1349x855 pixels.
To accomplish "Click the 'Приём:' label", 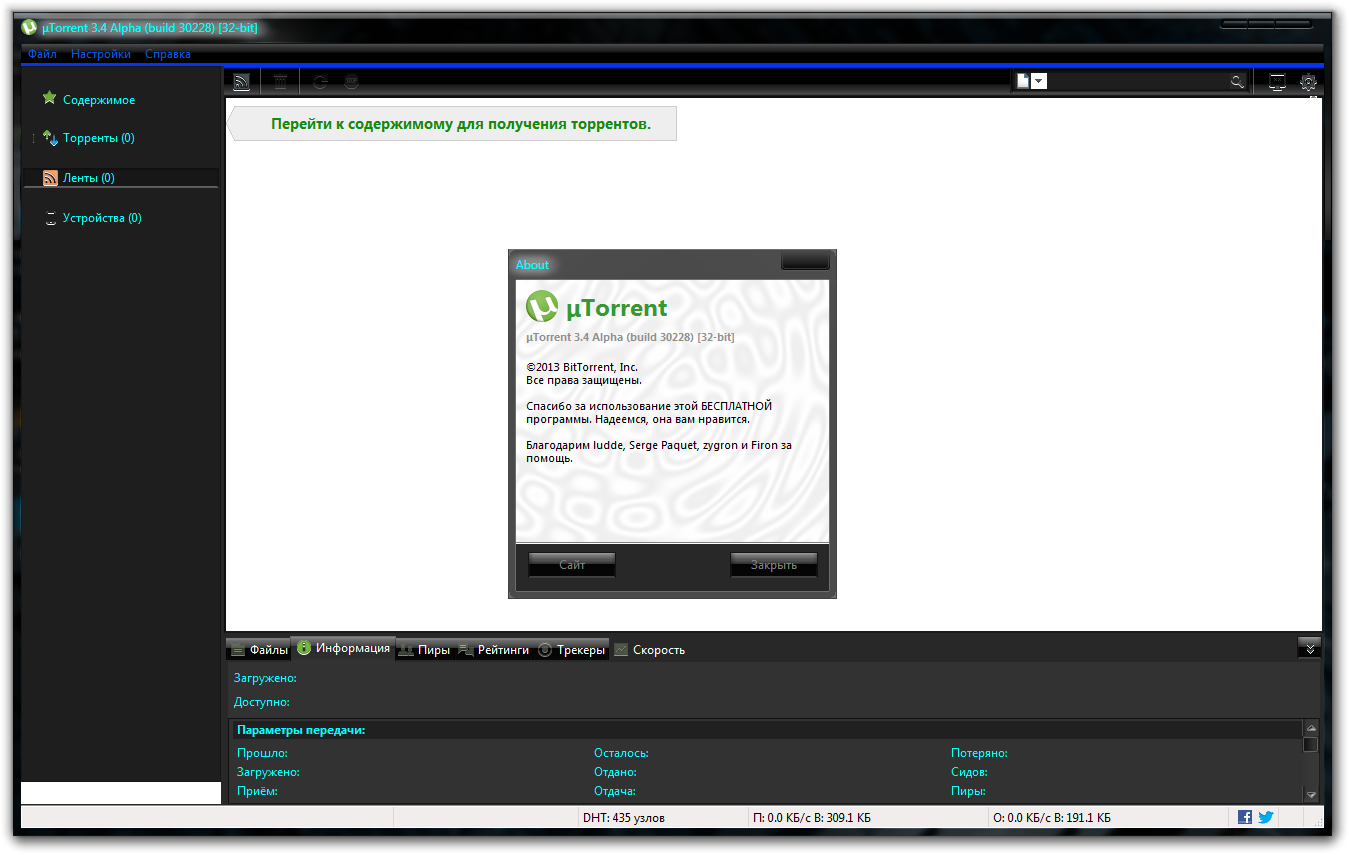I will [258, 791].
